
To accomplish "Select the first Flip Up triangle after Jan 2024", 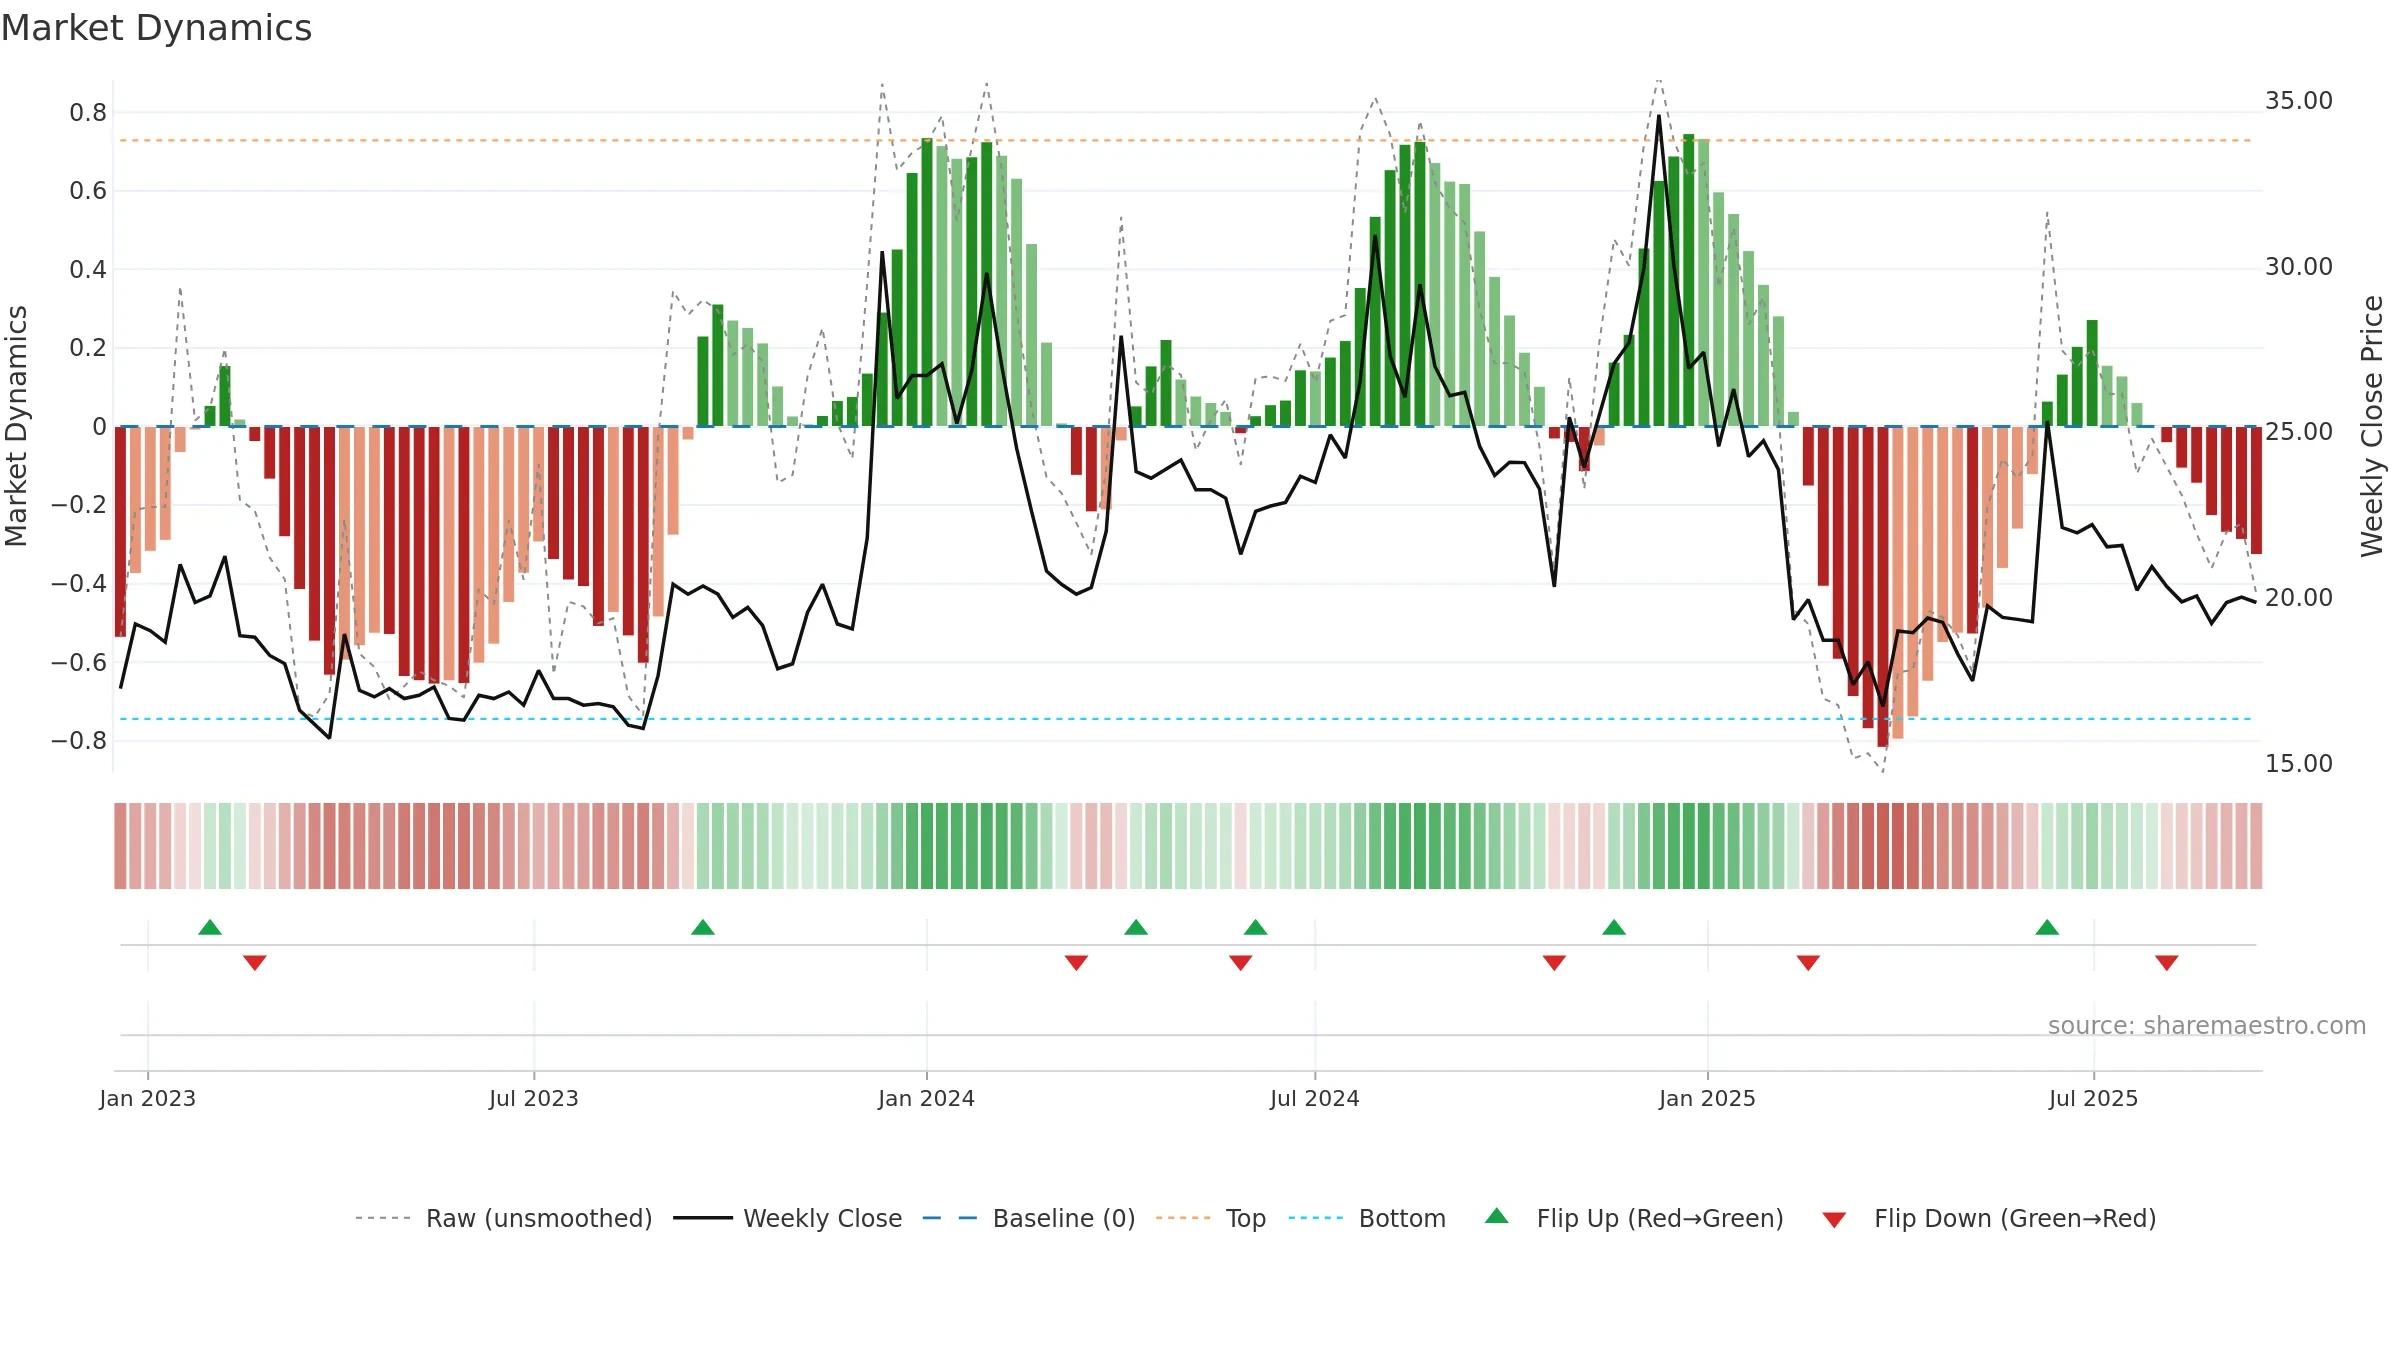I will tap(1136, 927).
